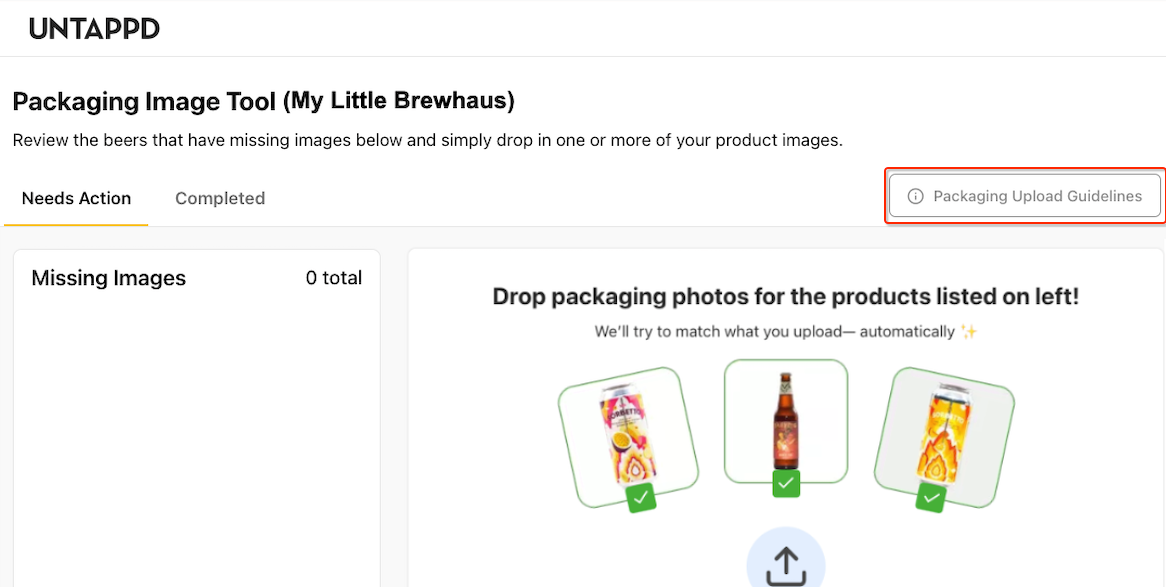Viewport: 1166px width, 587px height.
Task: Click the 'Drop packaging photos' heading
Action: click(x=785, y=297)
